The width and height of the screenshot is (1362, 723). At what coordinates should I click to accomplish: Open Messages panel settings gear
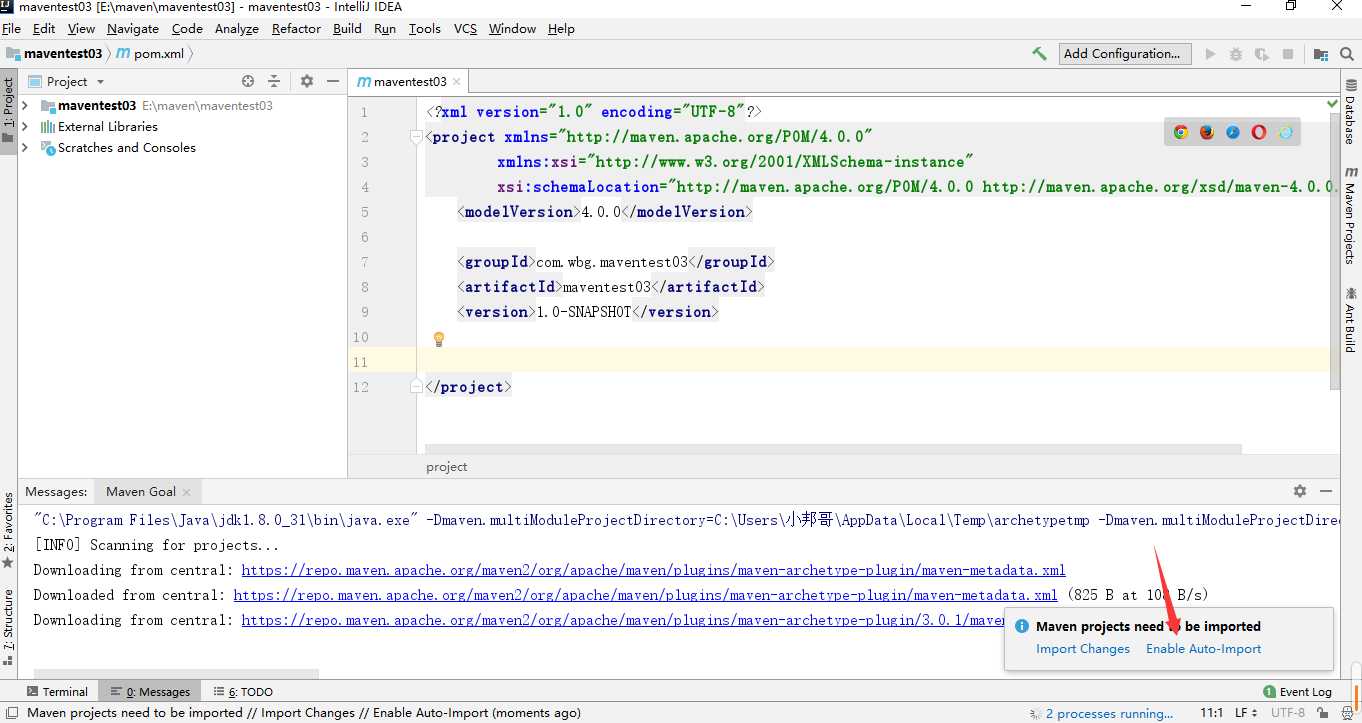[x=1300, y=491]
